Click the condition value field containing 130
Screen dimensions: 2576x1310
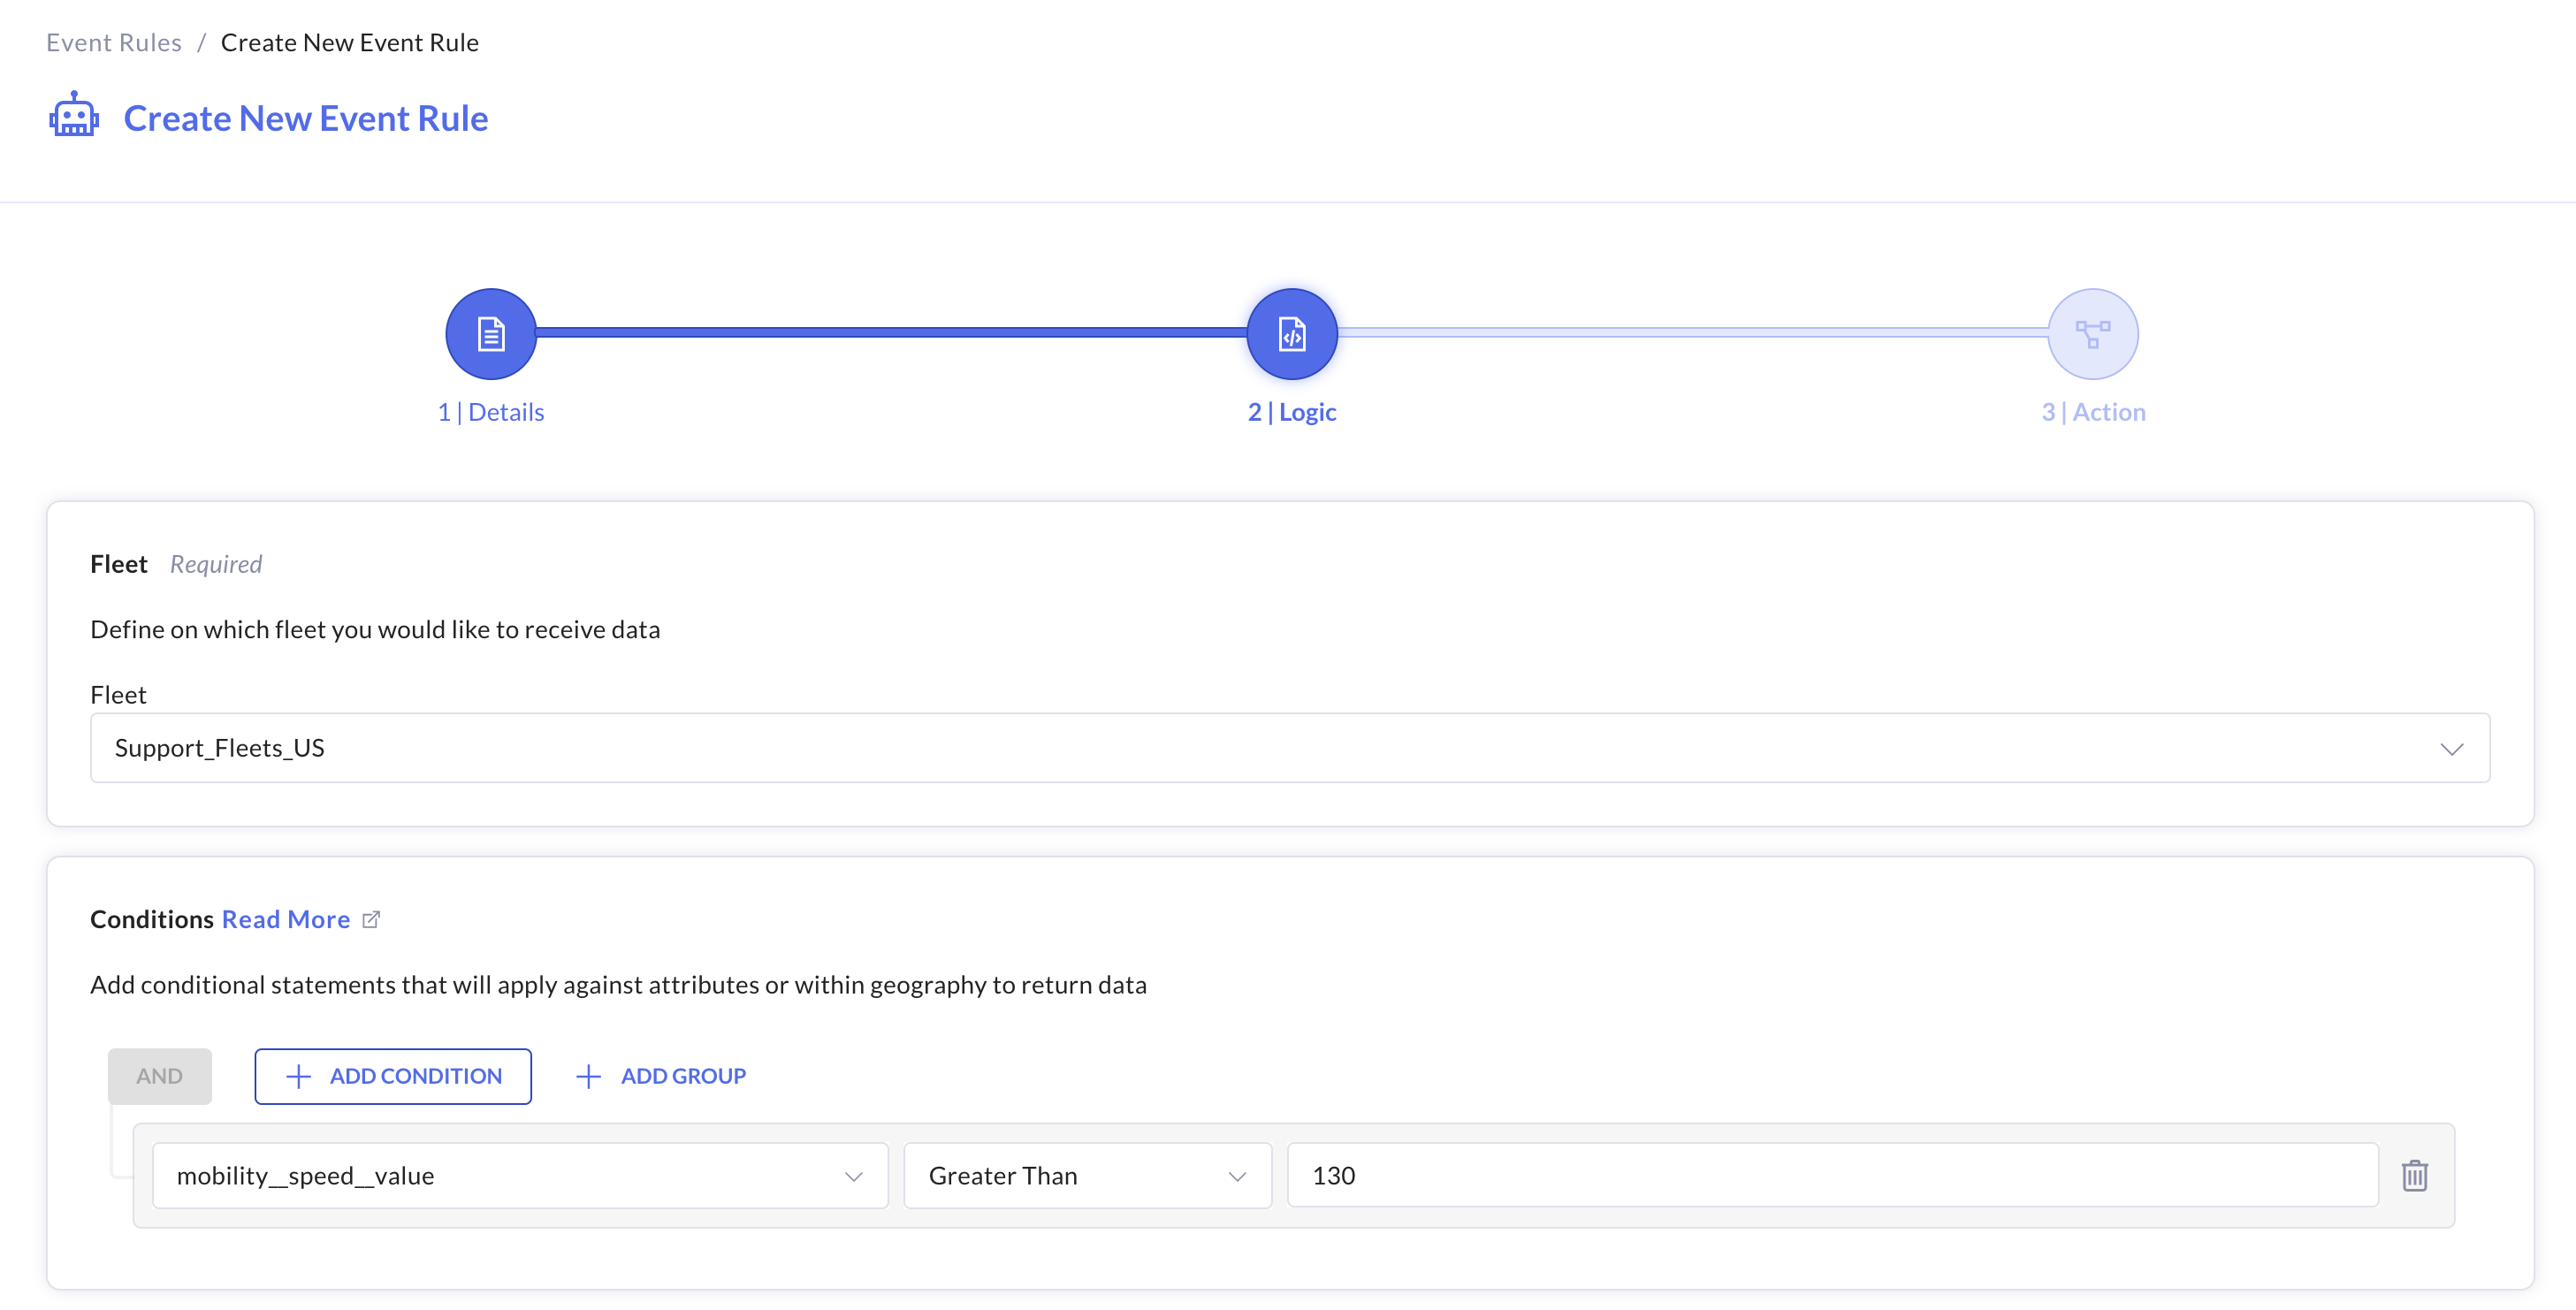click(x=1831, y=1175)
